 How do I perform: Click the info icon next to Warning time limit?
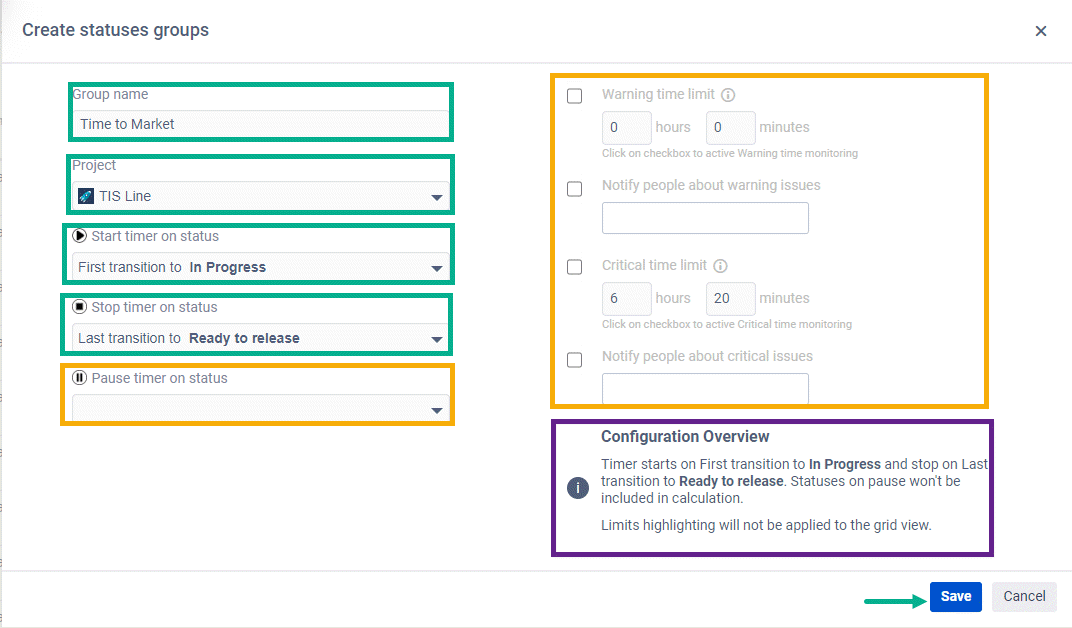[x=728, y=95]
